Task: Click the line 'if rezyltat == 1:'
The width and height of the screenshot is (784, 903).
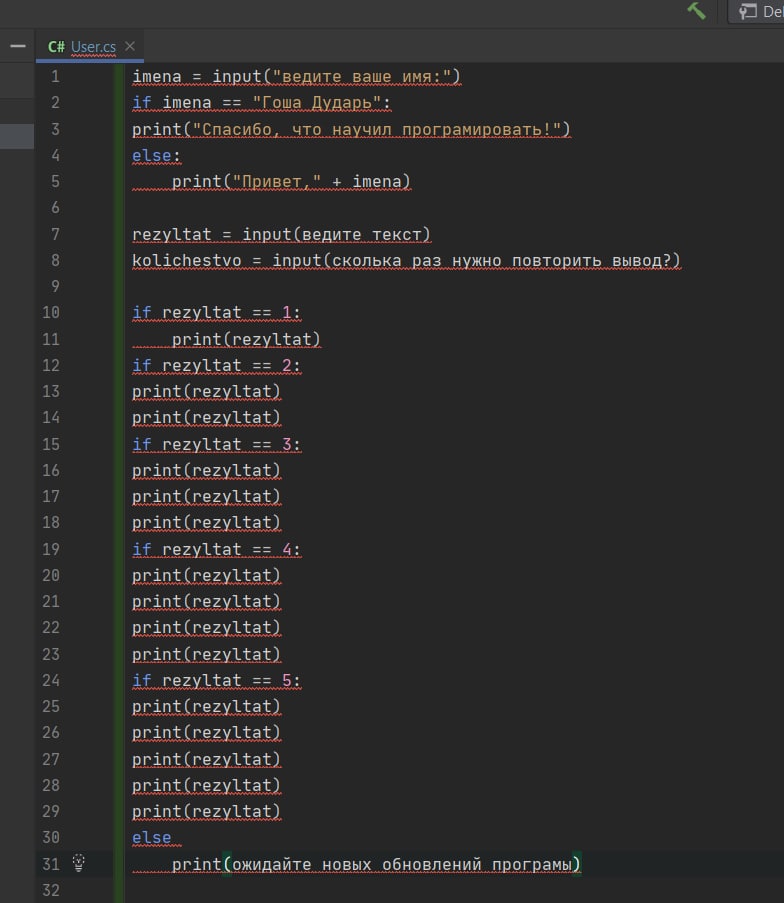Action: pos(217,313)
